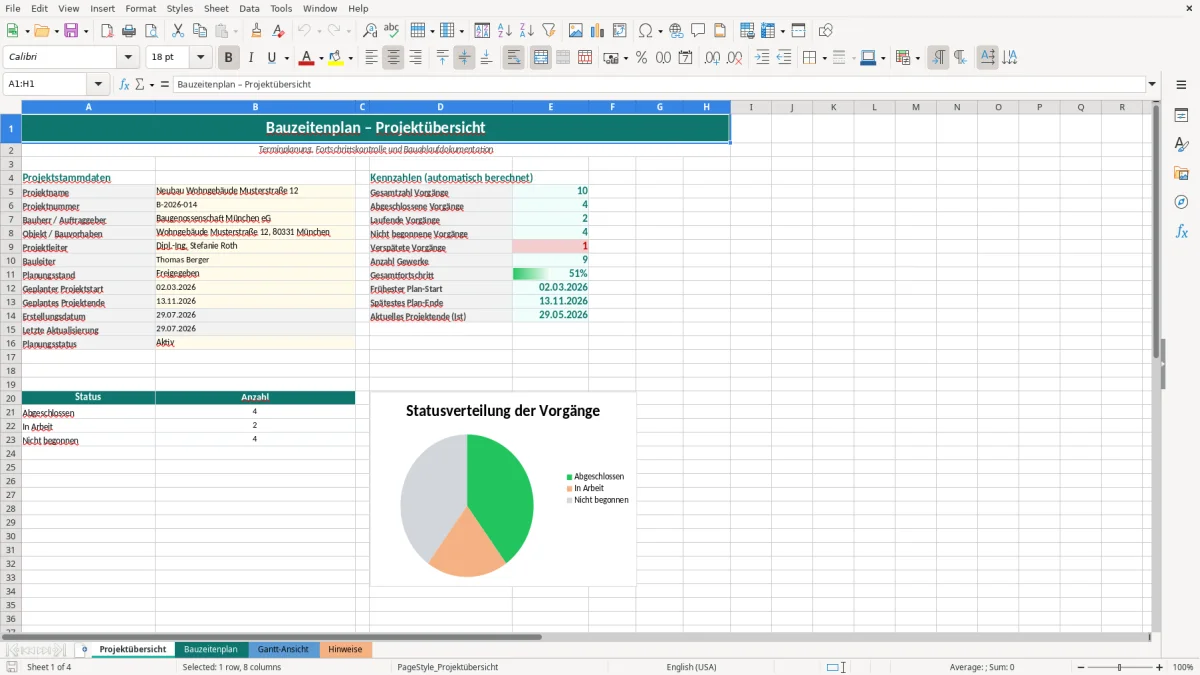Click the Insert Chart icon
This screenshot has height=675, width=1200.
coord(598,31)
